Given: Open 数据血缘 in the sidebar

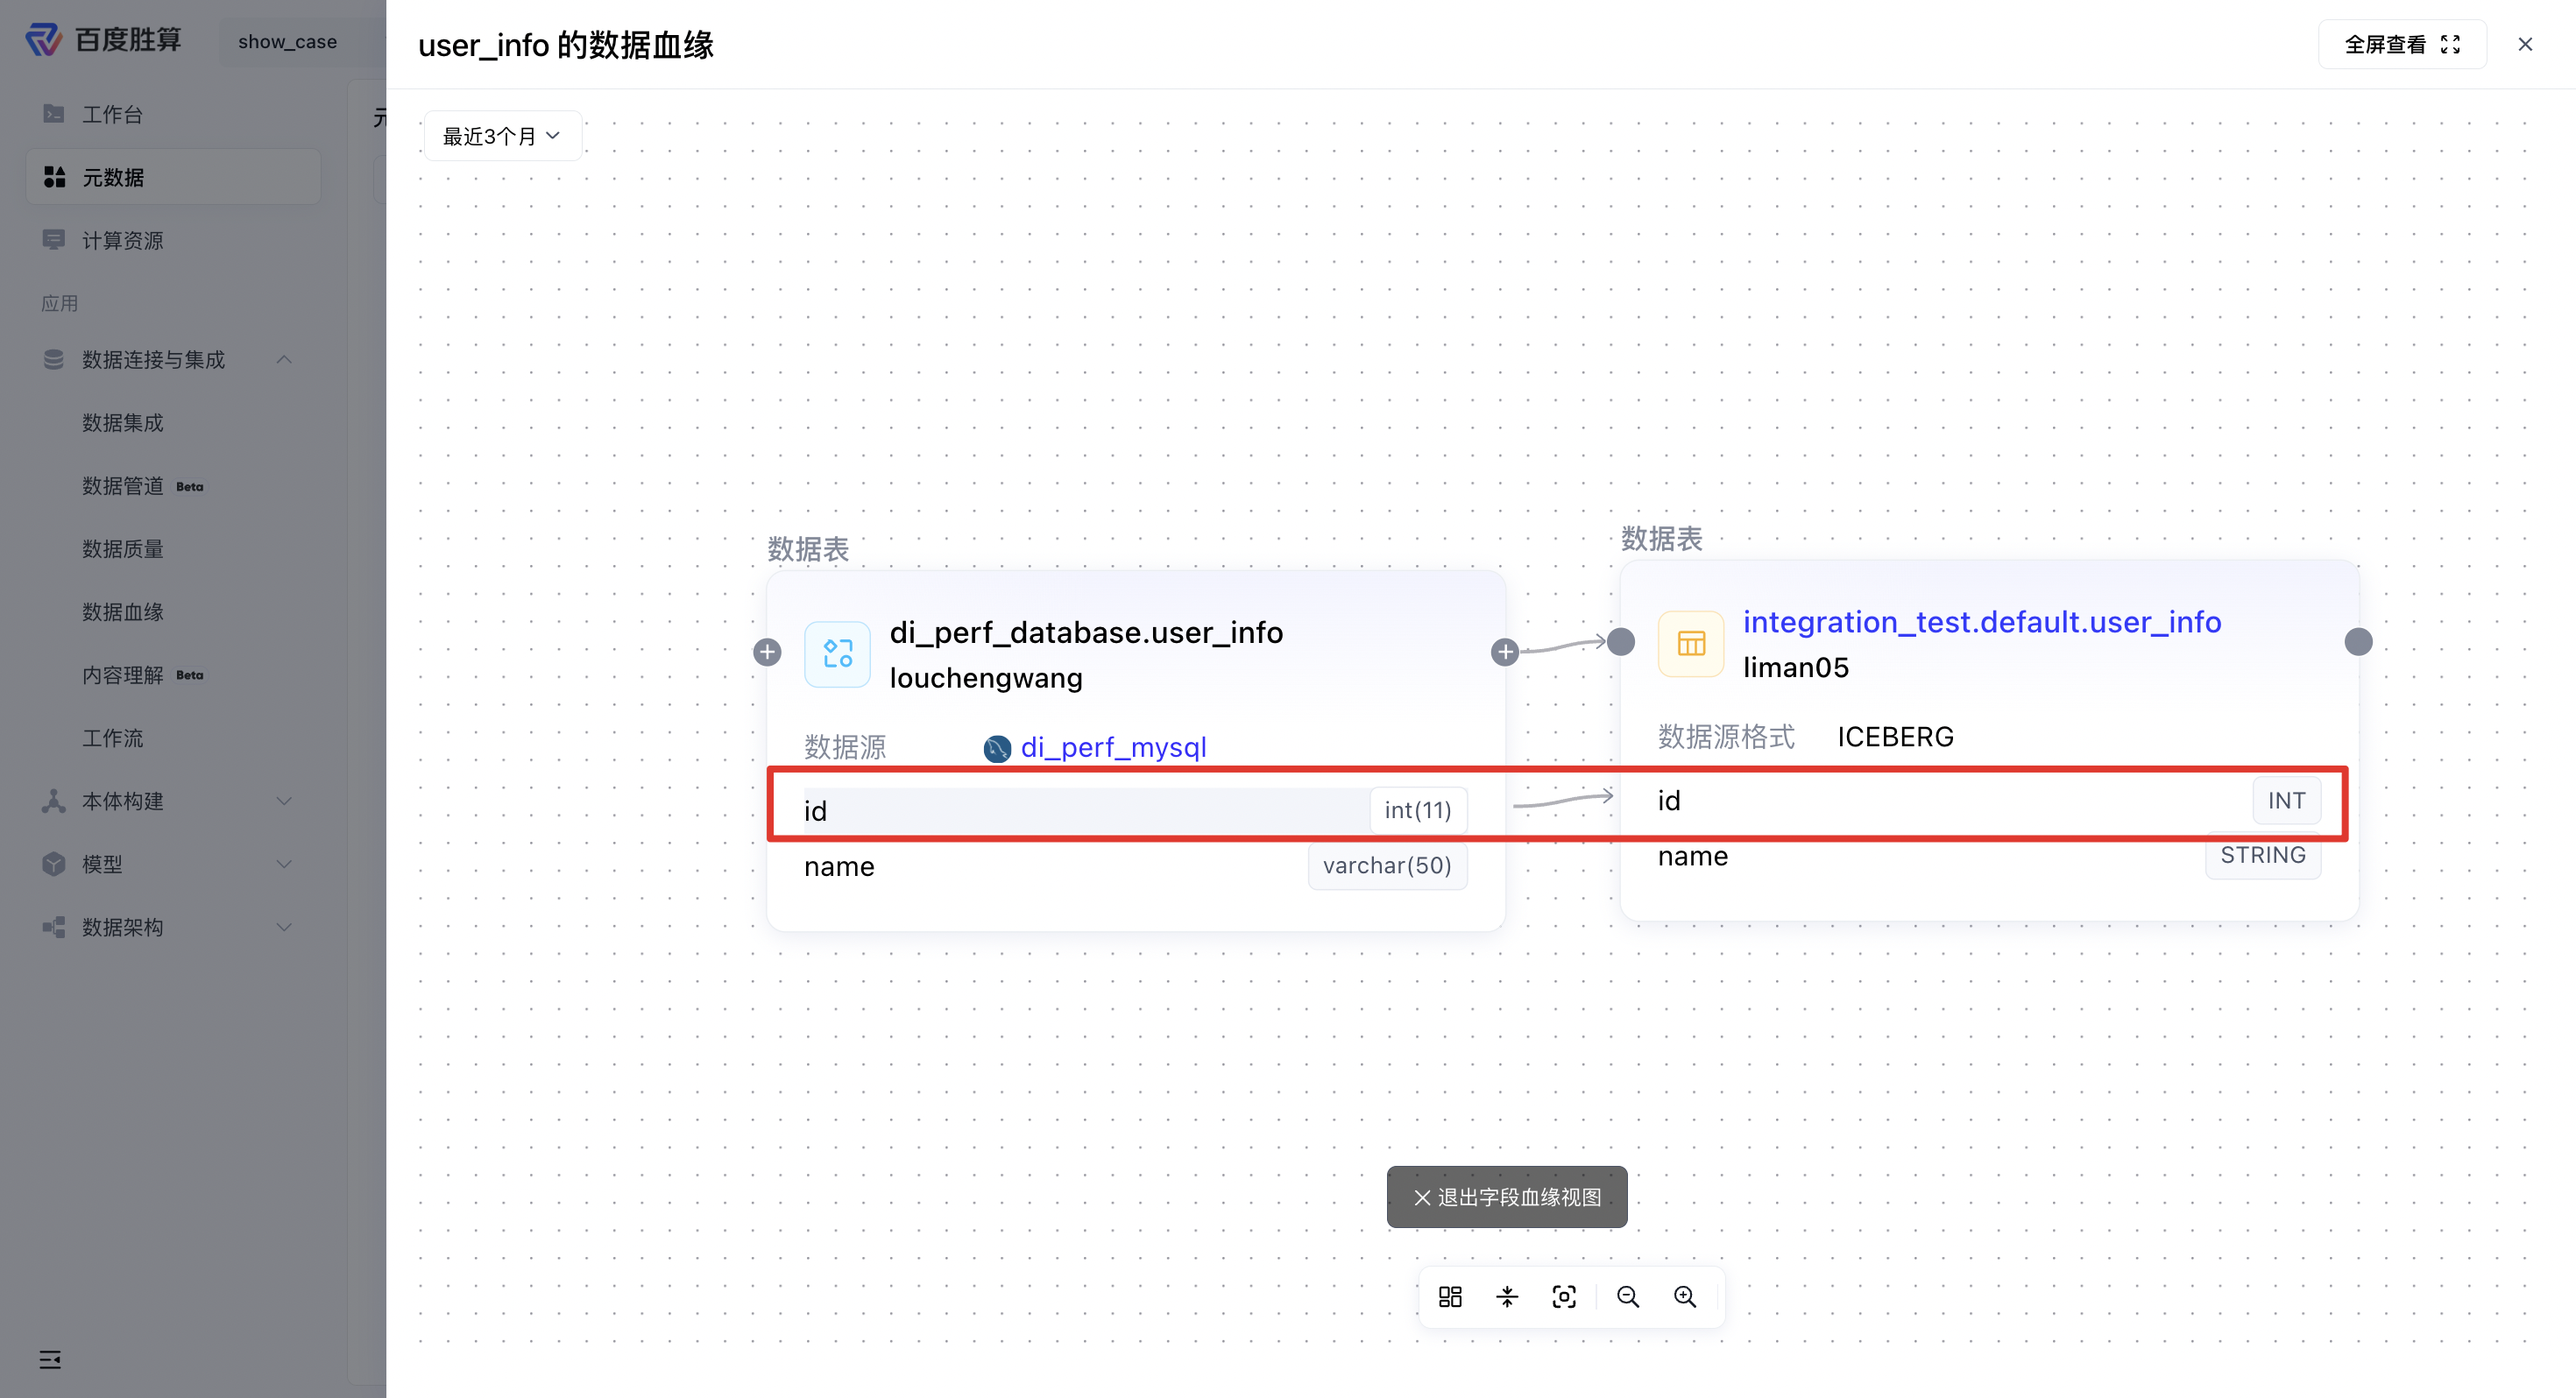Looking at the screenshot, I should 123,611.
